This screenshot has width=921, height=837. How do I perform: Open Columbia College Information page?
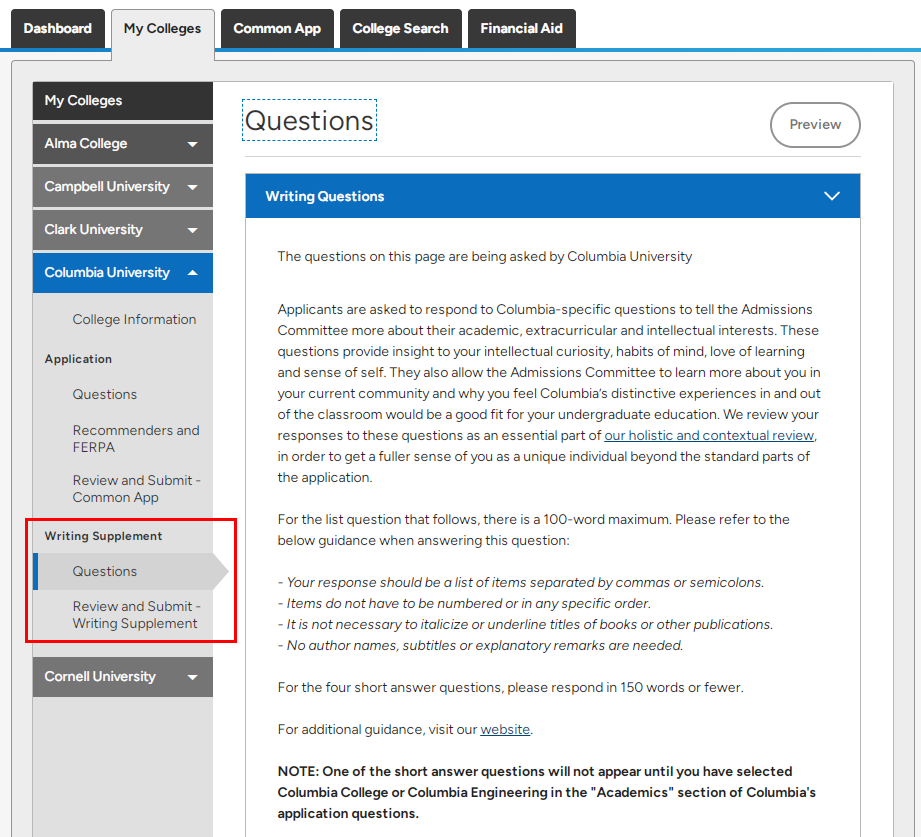(x=134, y=319)
